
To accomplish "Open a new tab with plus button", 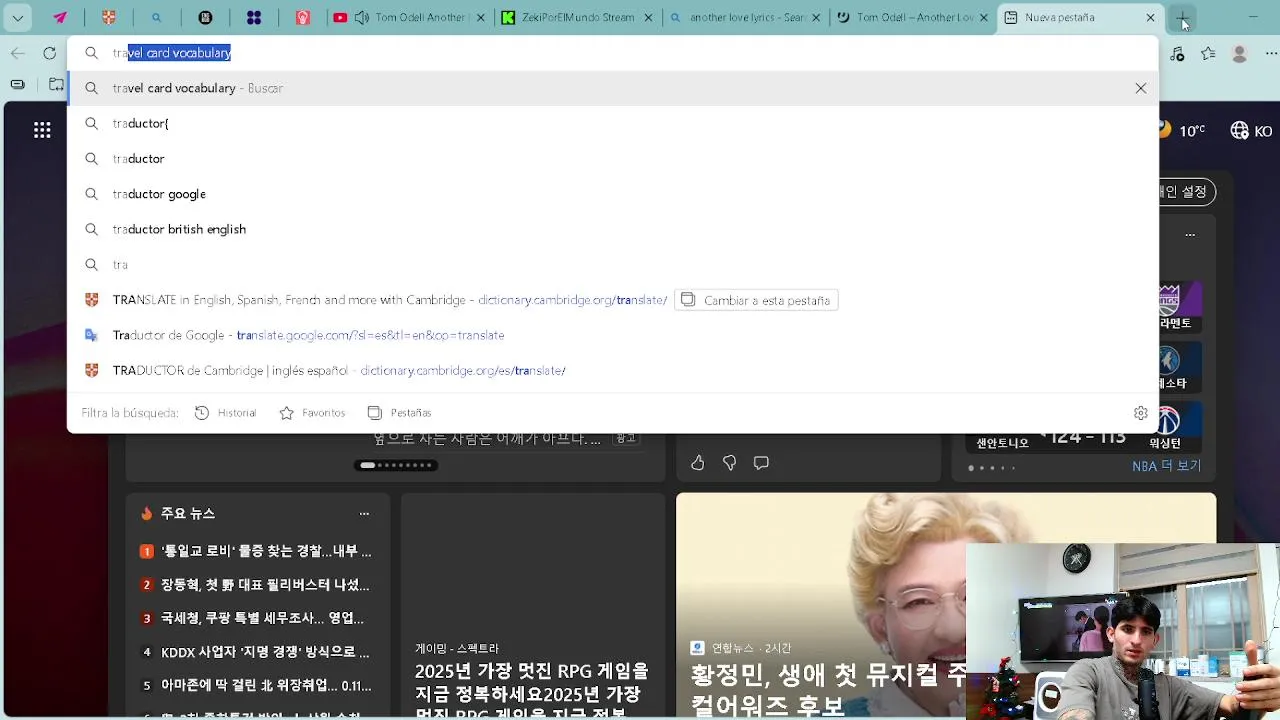I will pyautogui.click(x=1182, y=18).
